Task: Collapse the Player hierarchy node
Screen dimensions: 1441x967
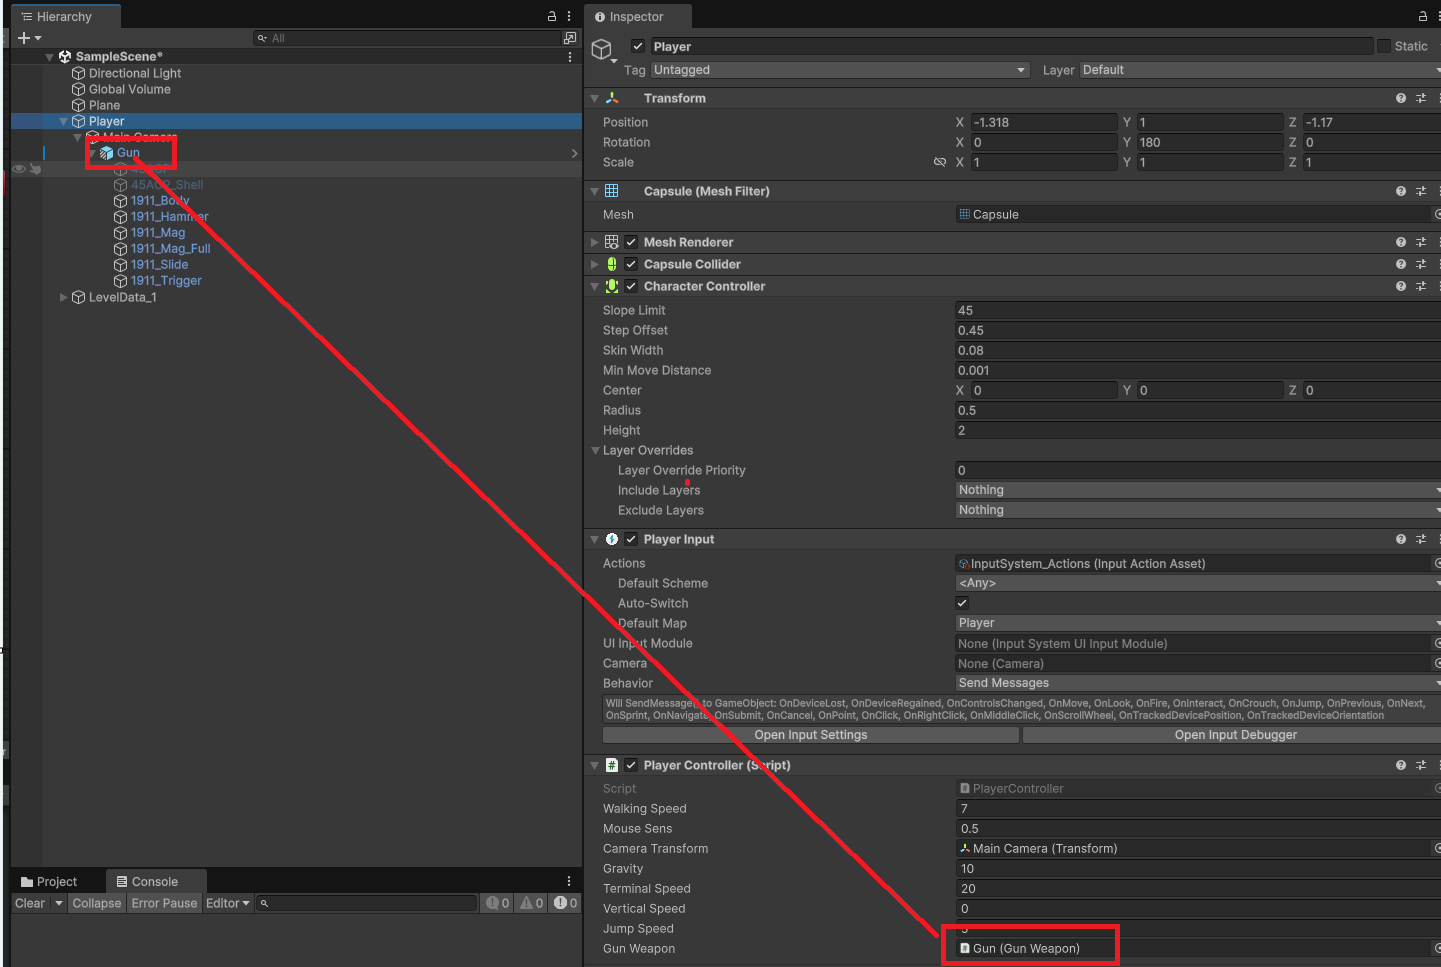Action: pyautogui.click(x=64, y=121)
